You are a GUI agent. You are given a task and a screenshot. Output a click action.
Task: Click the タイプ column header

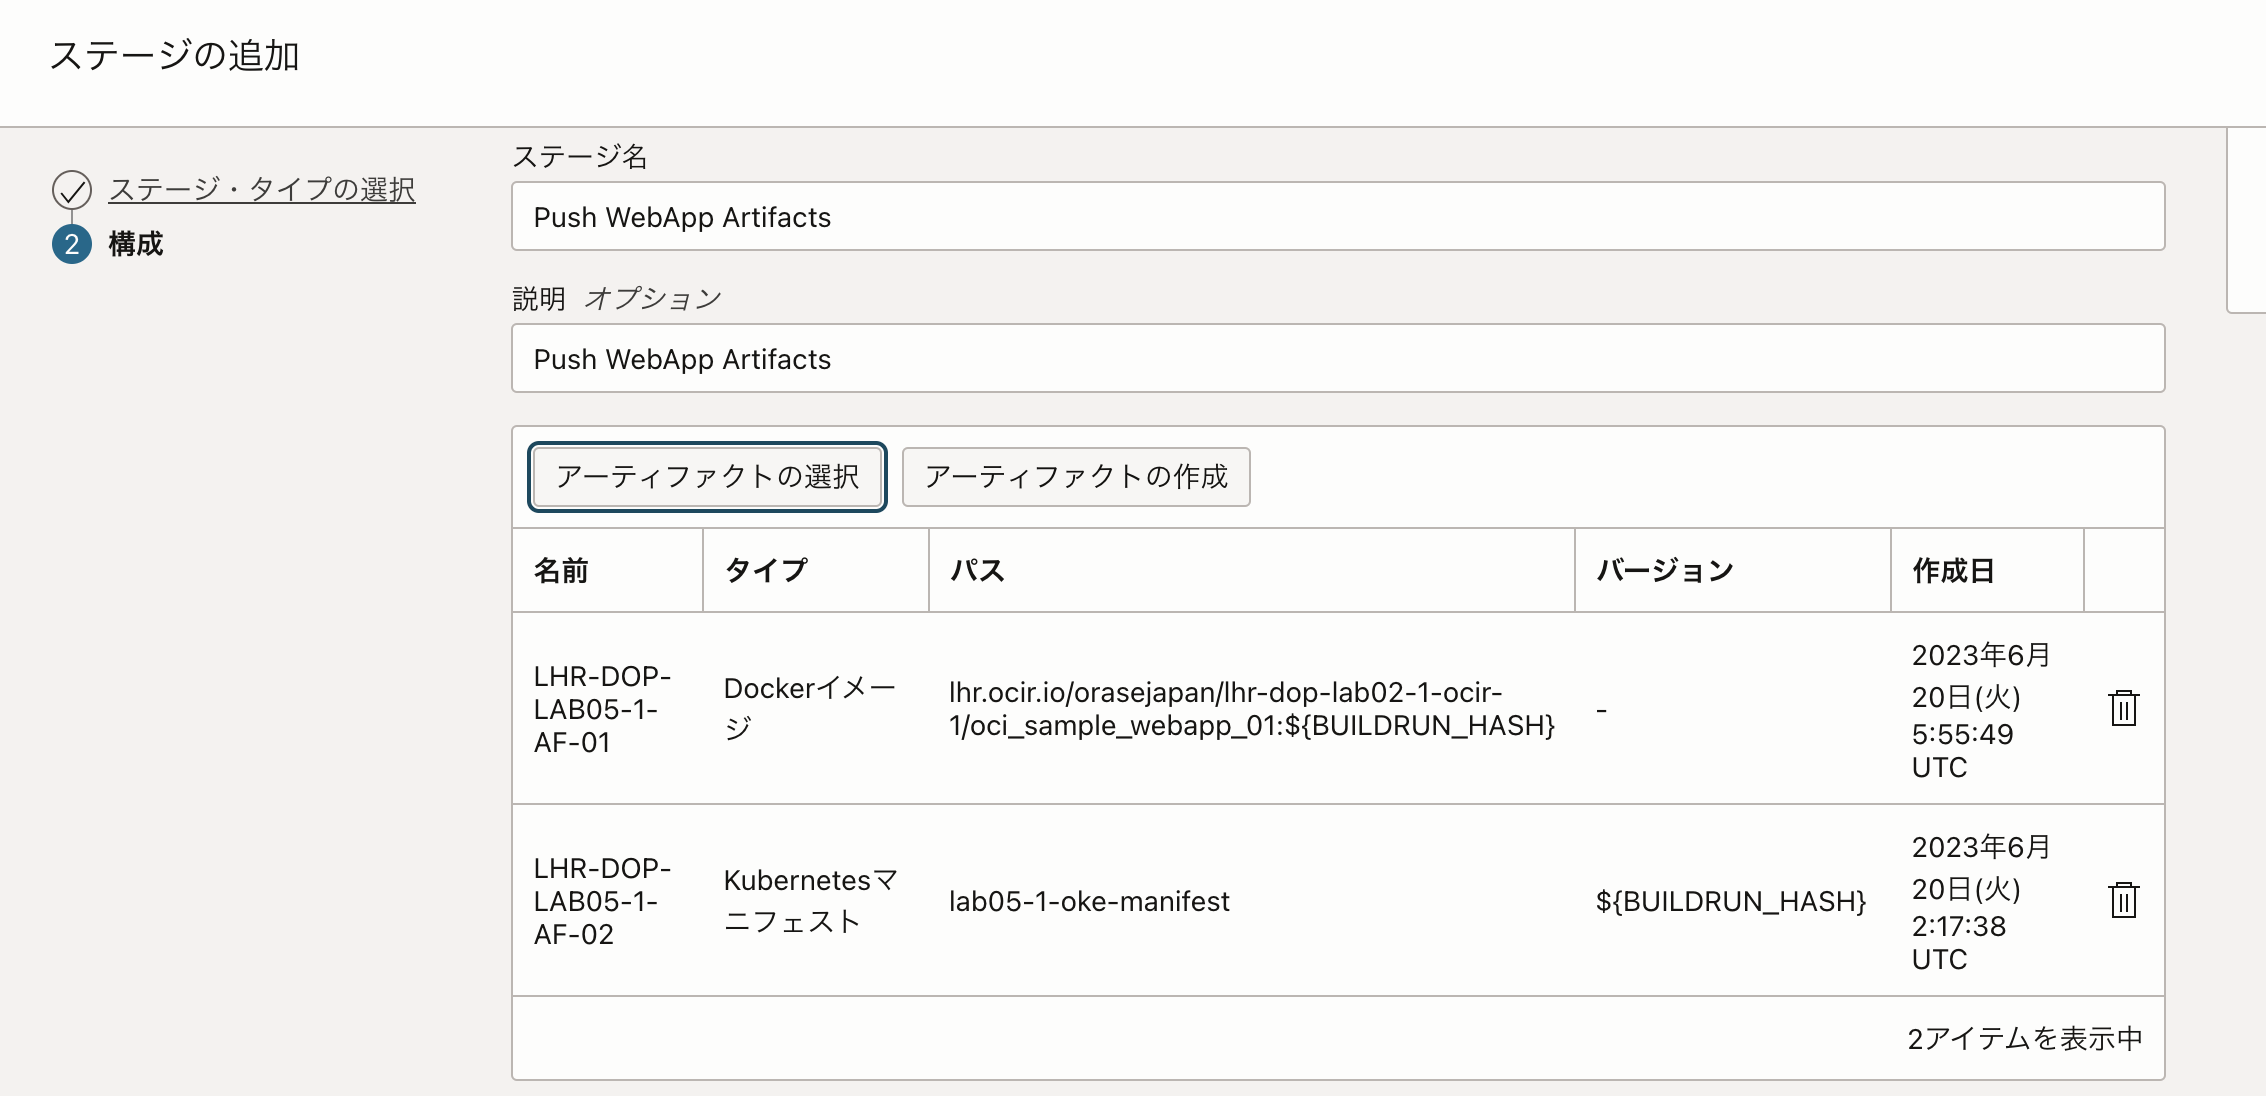point(765,571)
